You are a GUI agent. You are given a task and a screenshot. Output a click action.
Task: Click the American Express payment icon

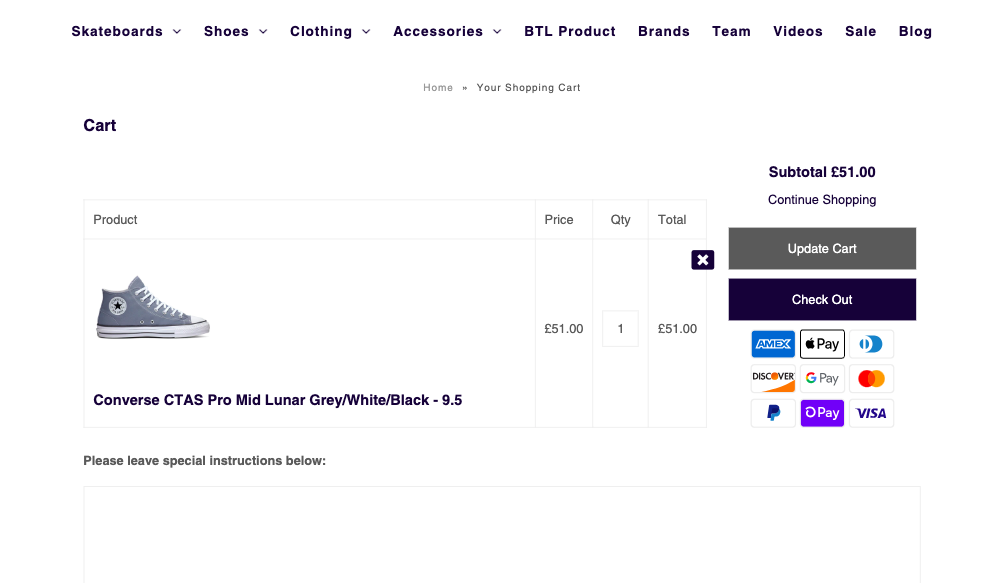pyautogui.click(x=773, y=344)
